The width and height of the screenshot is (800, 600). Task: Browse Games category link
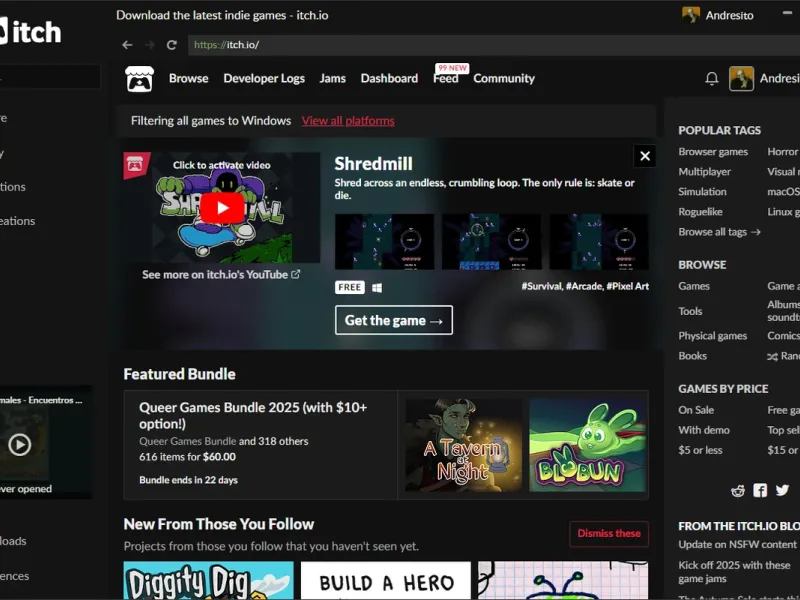pyautogui.click(x=694, y=286)
